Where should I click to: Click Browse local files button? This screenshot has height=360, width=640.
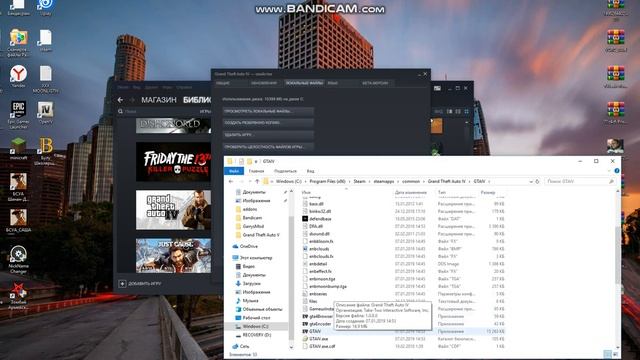[268, 111]
